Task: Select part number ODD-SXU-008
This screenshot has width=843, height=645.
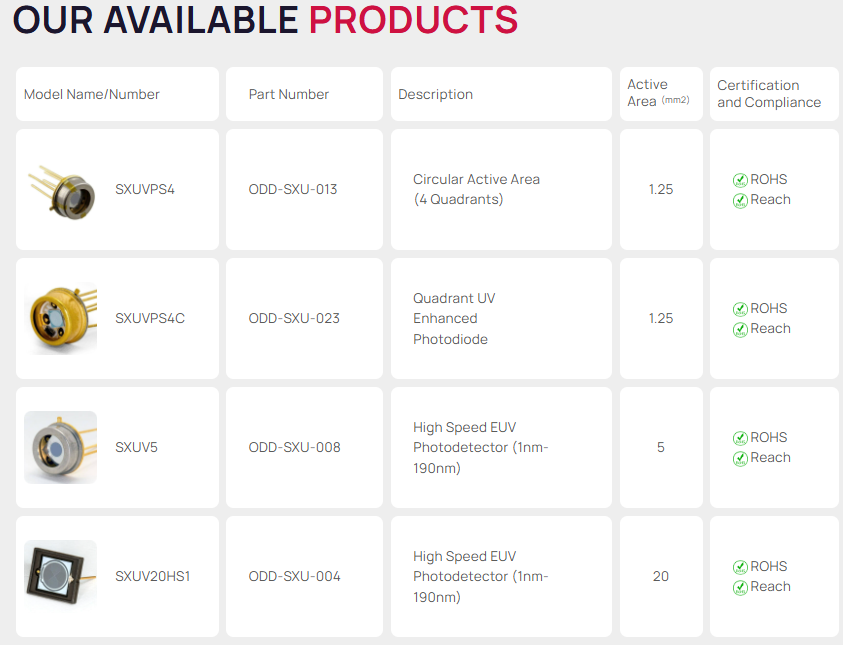Action: click(294, 447)
